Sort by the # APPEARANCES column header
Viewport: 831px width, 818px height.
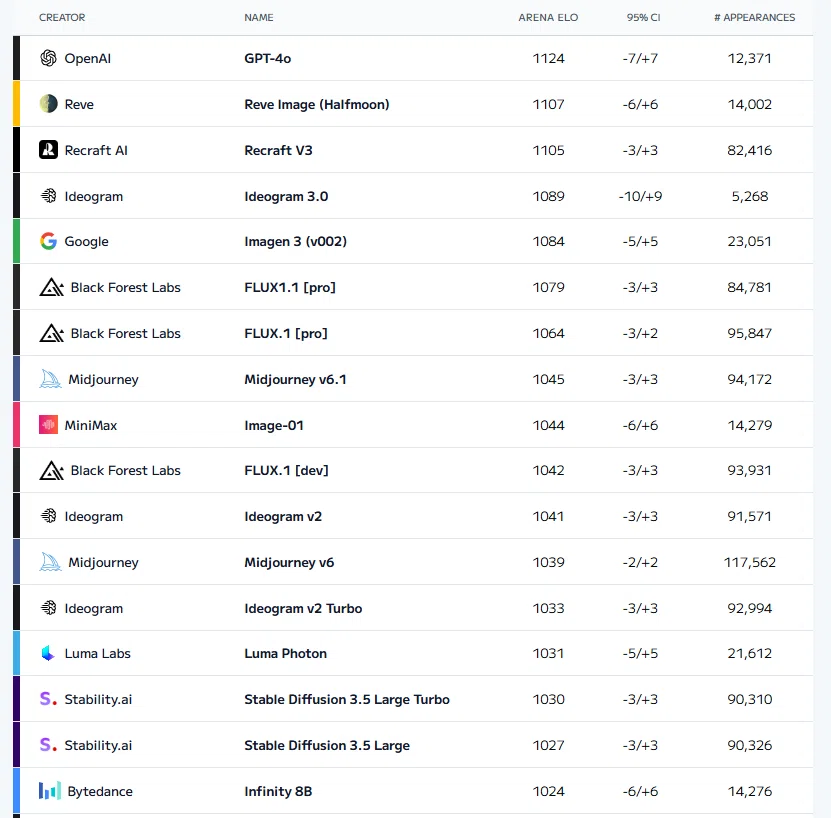point(755,17)
